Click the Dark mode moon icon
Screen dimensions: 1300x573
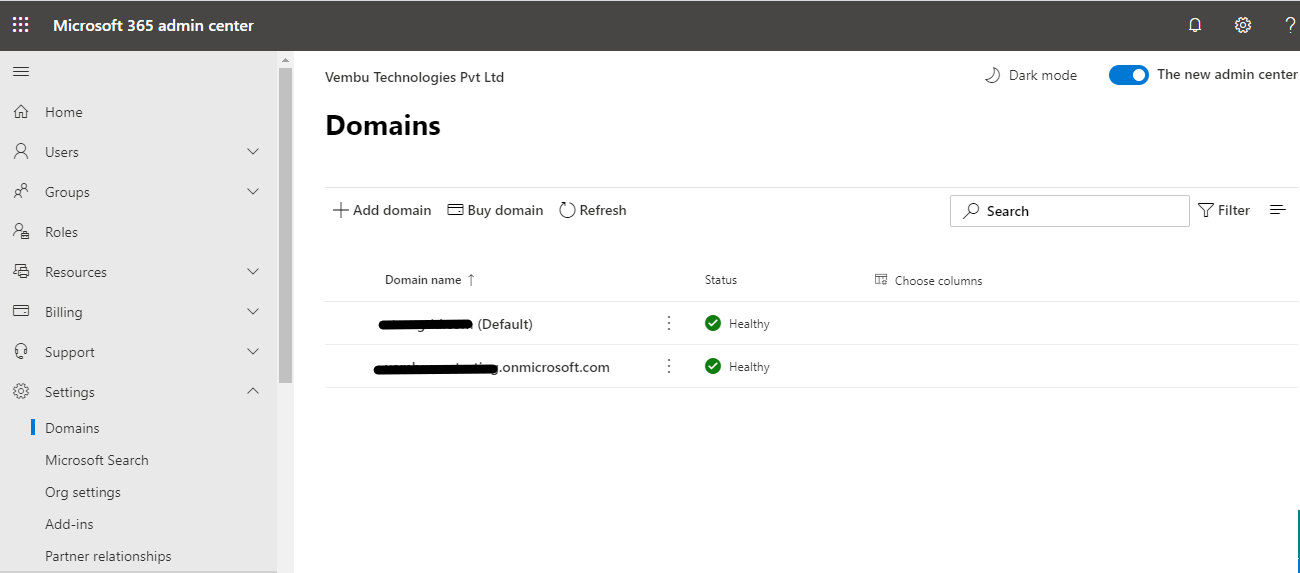tap(992, 75)
